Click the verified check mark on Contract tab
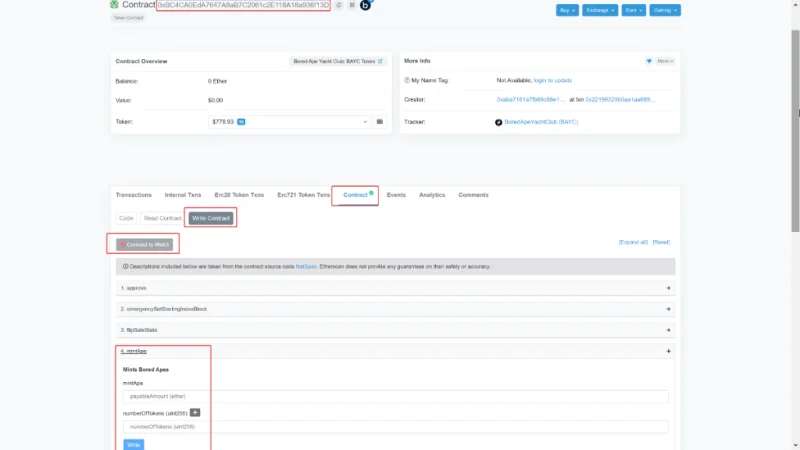The width and height of the screenshot is (800, 450). click(x=371, y=193)
